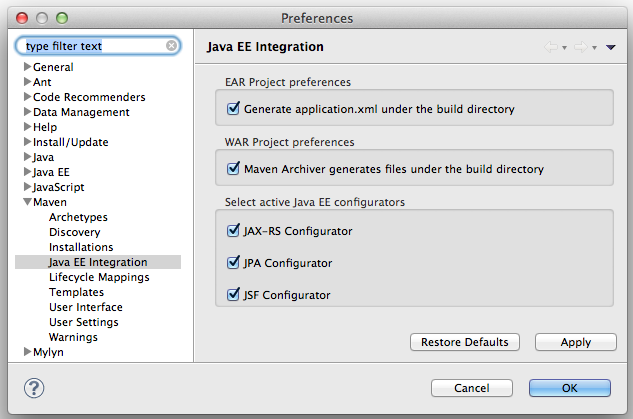
Task: Select the Help label in tree
Action: click(x=45, y=127)
